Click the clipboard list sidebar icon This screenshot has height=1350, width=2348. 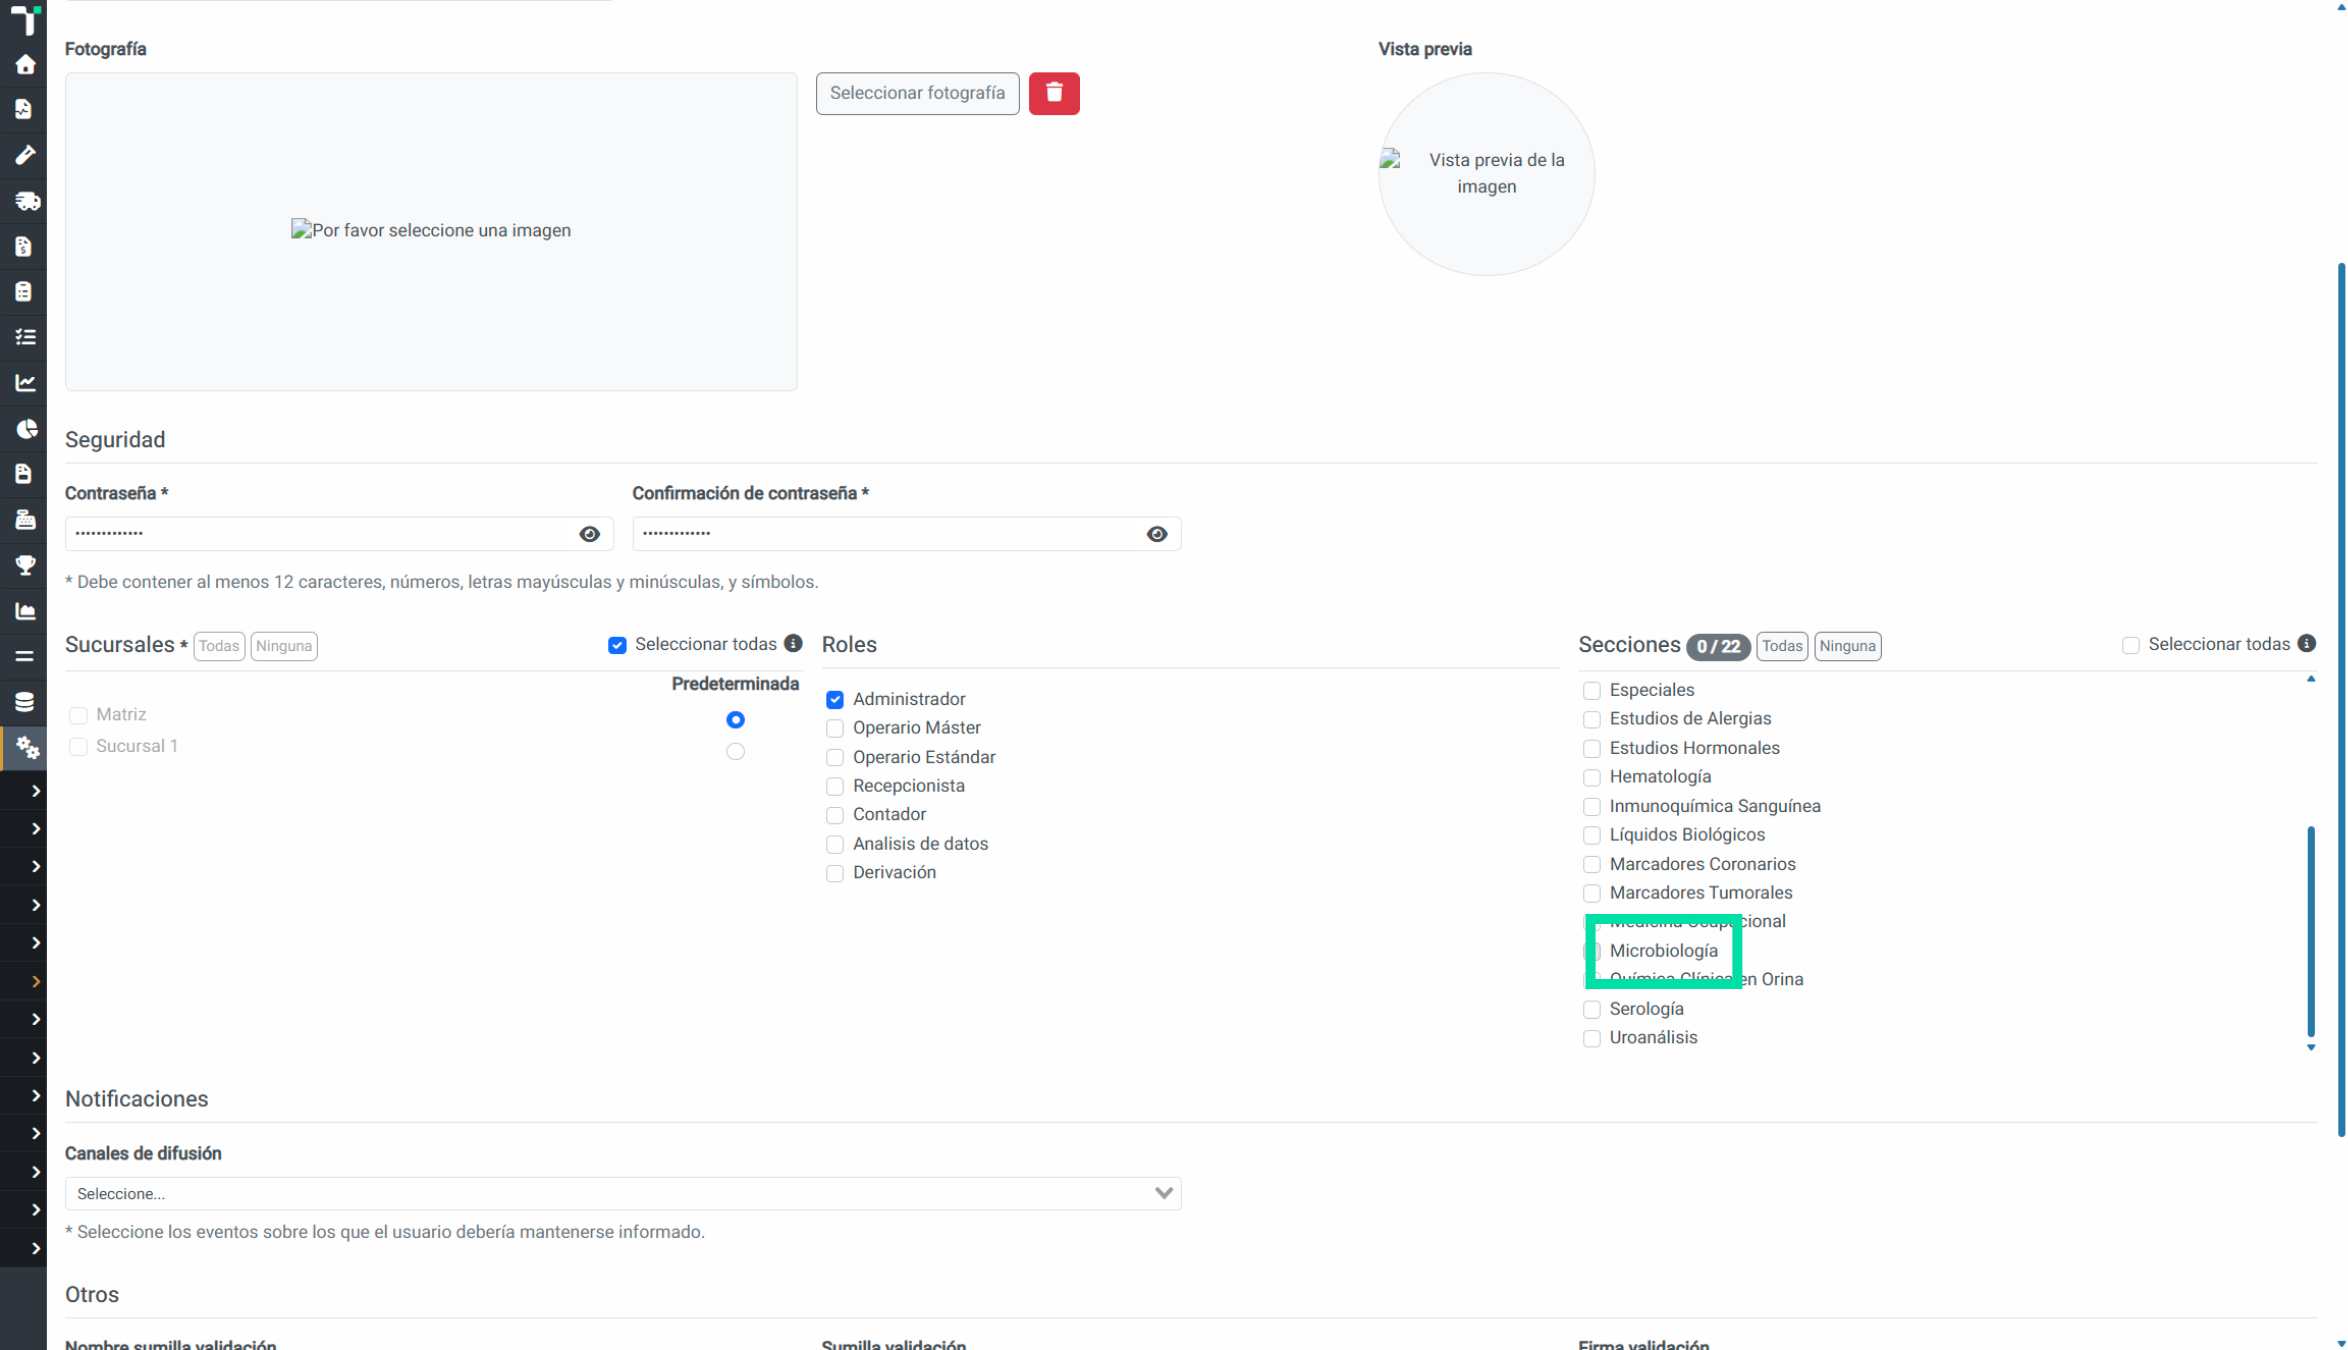(x=24, y=291)
